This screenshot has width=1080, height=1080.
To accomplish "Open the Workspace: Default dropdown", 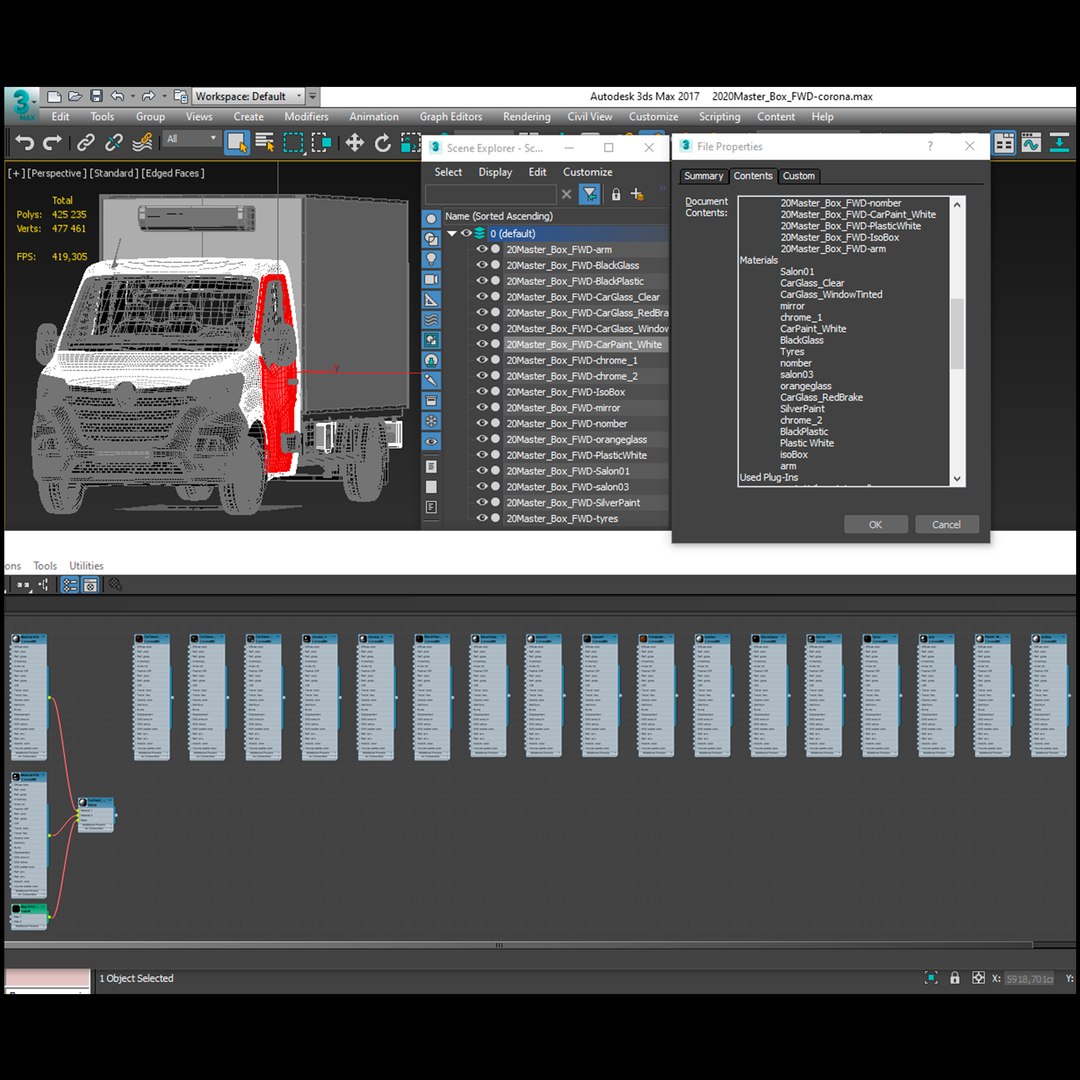I will click(248, 96).
